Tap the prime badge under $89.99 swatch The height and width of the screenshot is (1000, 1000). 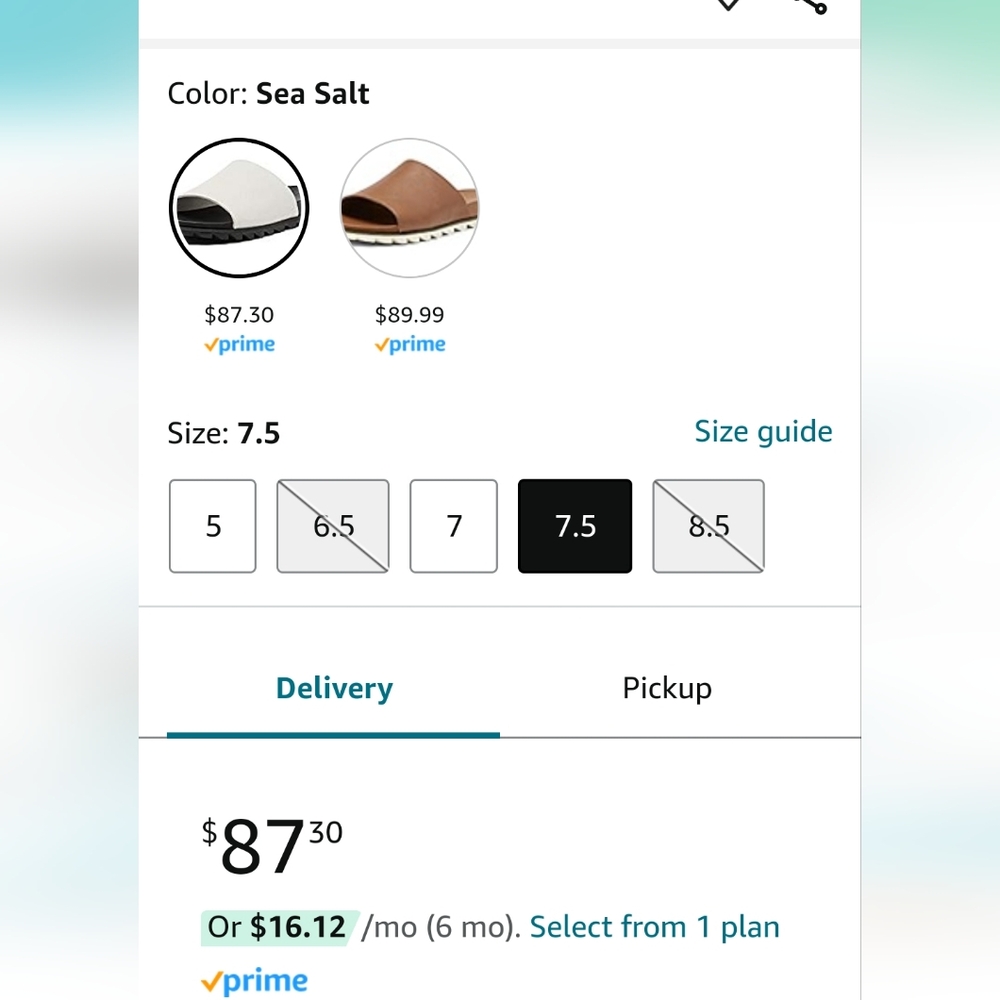[409, 344]
